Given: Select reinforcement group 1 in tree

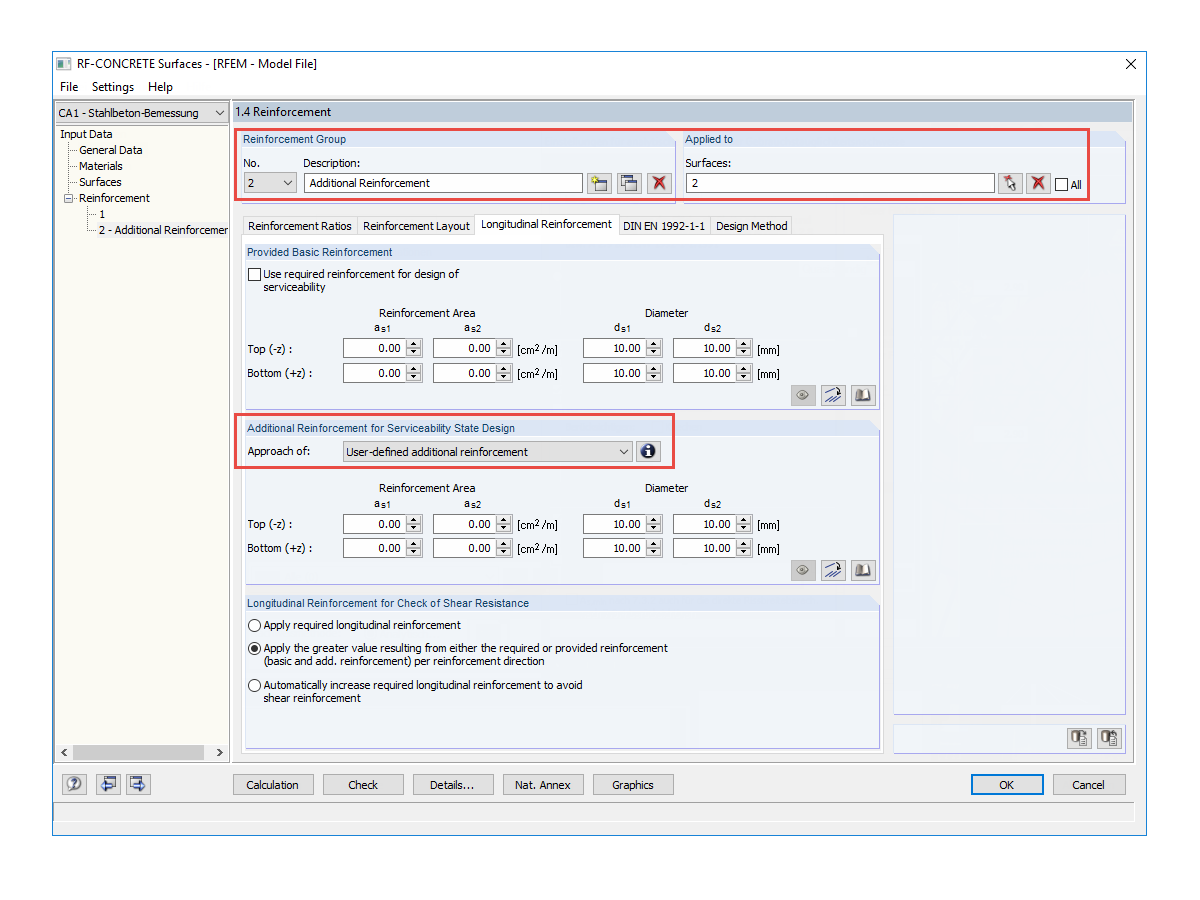Looking at the screenshot, I should pyautogui.click(x=102, y=214).
